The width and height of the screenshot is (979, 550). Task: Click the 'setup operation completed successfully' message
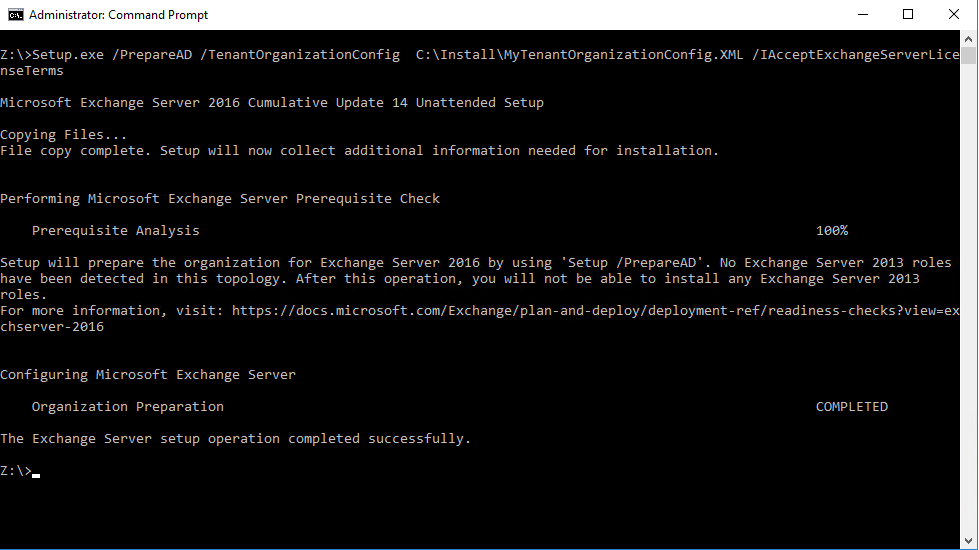click(x=235, y=439)
